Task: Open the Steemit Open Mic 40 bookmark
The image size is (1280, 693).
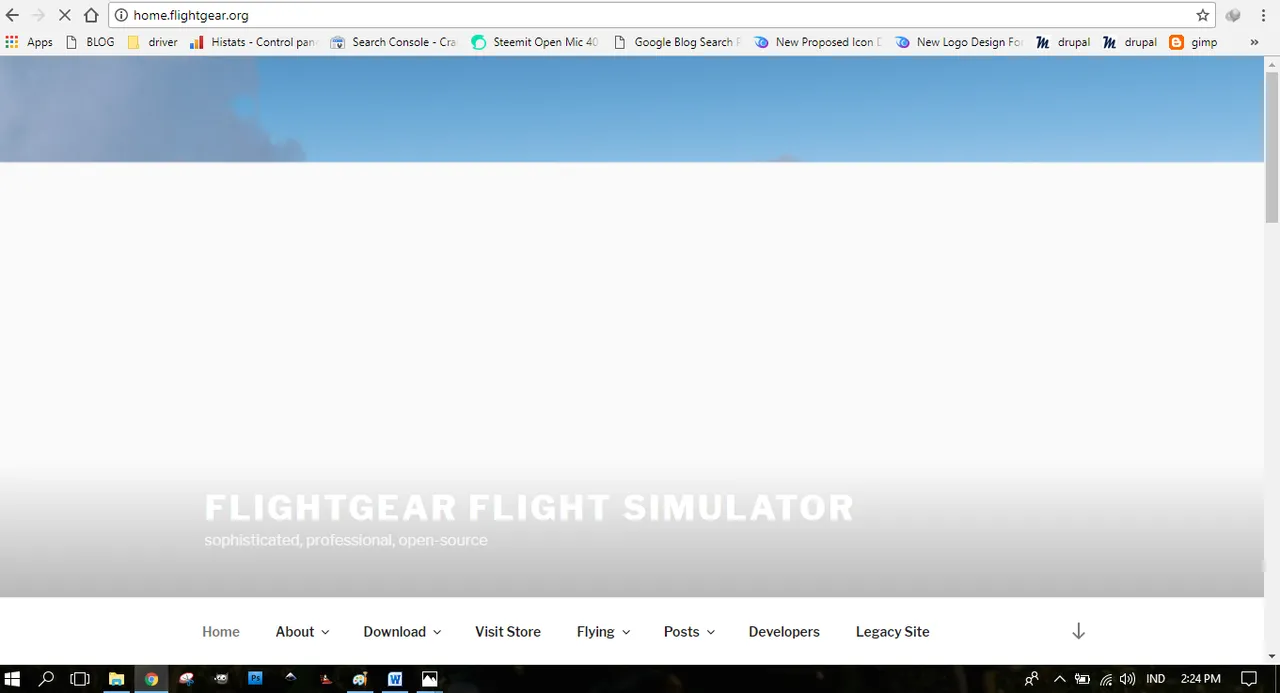Action: [x=534, y=42]
